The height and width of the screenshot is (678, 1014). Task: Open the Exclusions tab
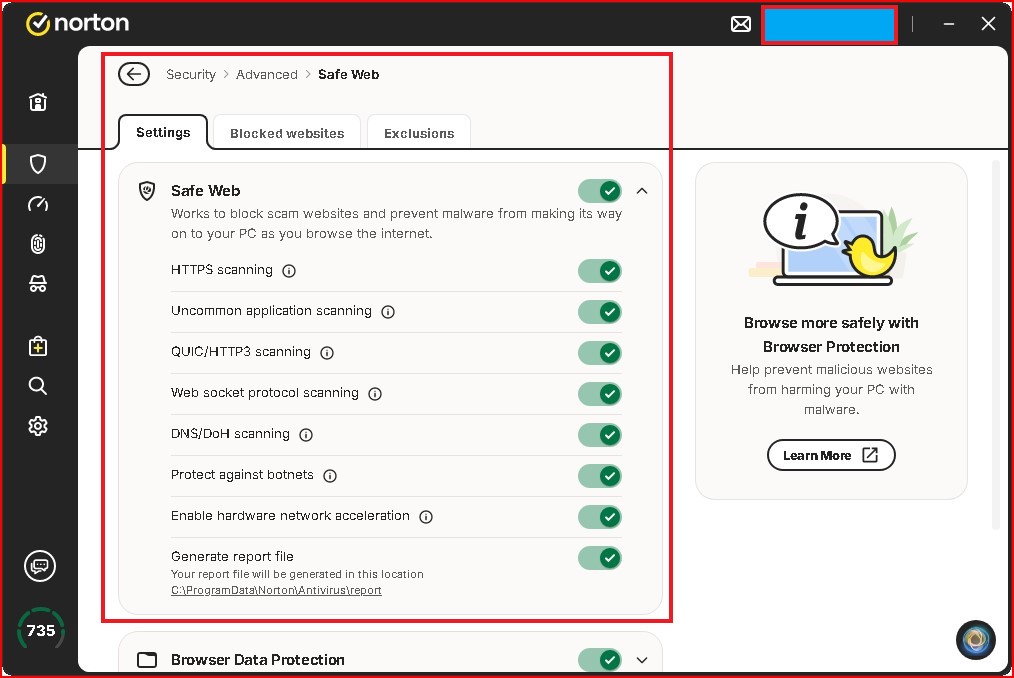[419, 133]
